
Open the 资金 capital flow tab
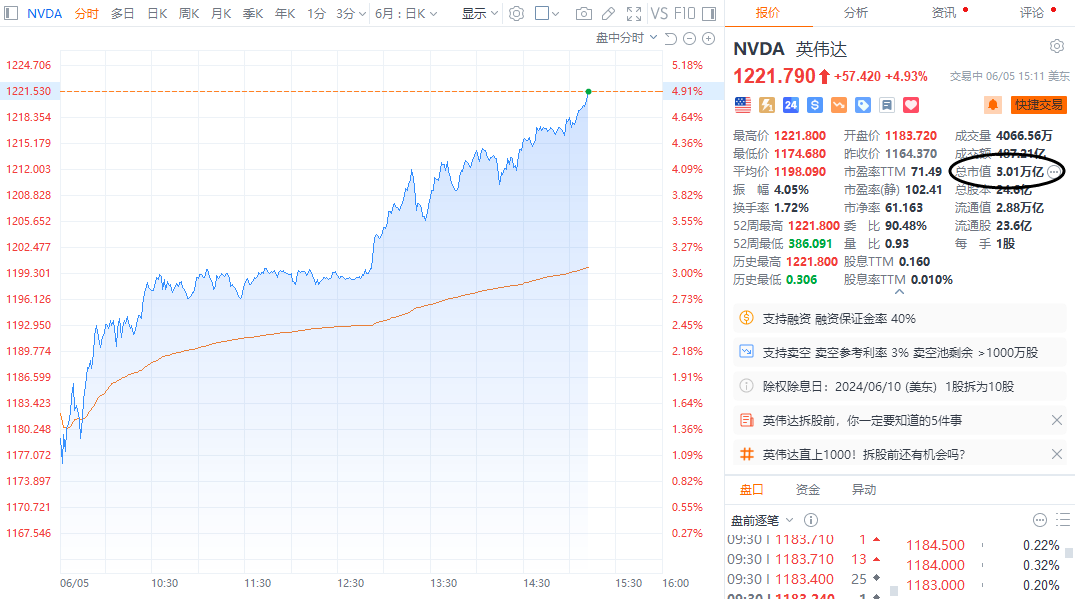pyautogui.click(x=807, y=490)
